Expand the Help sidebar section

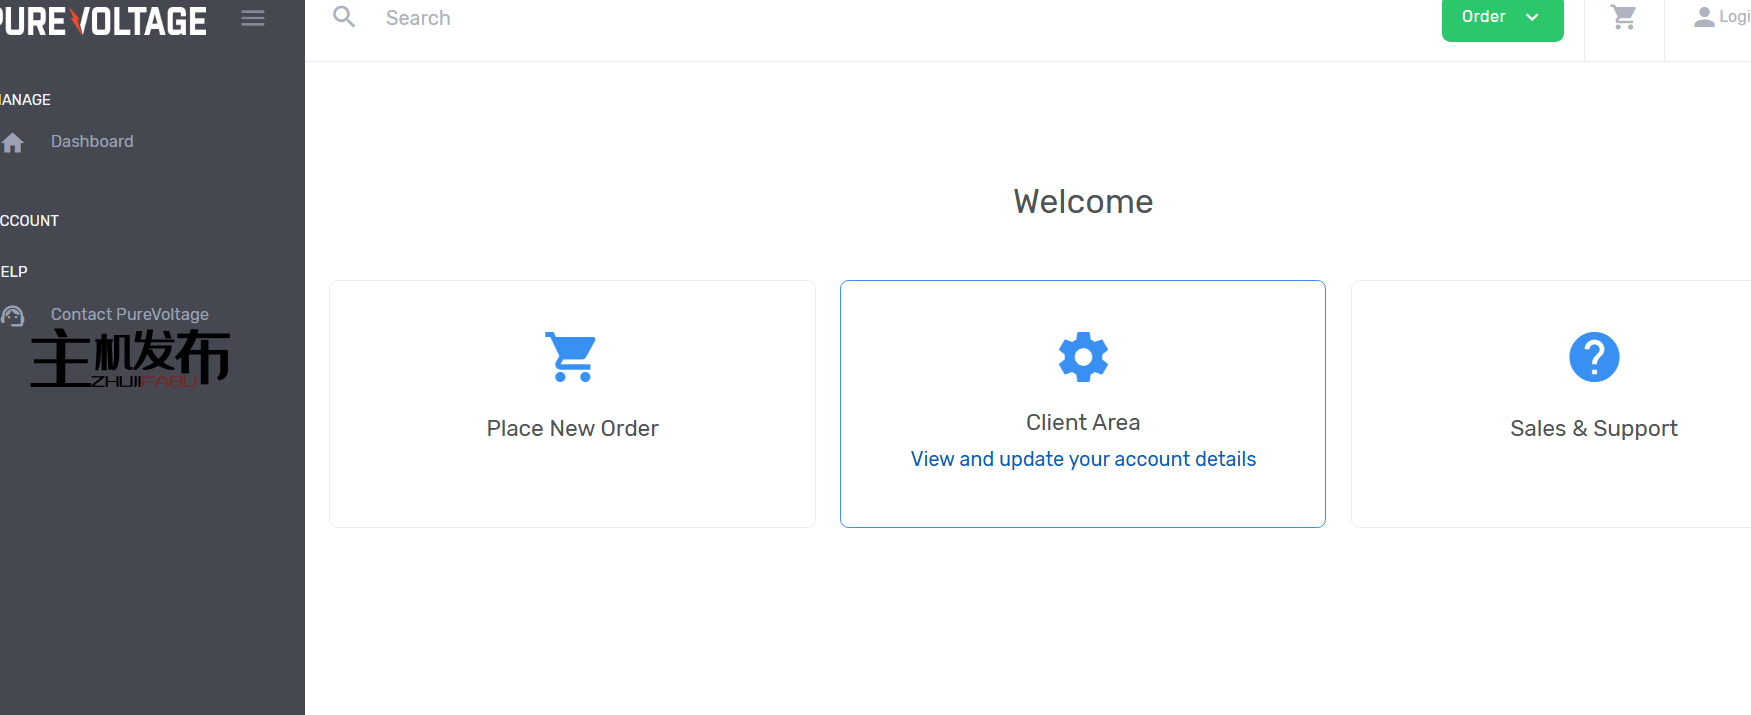click(15, 272)
